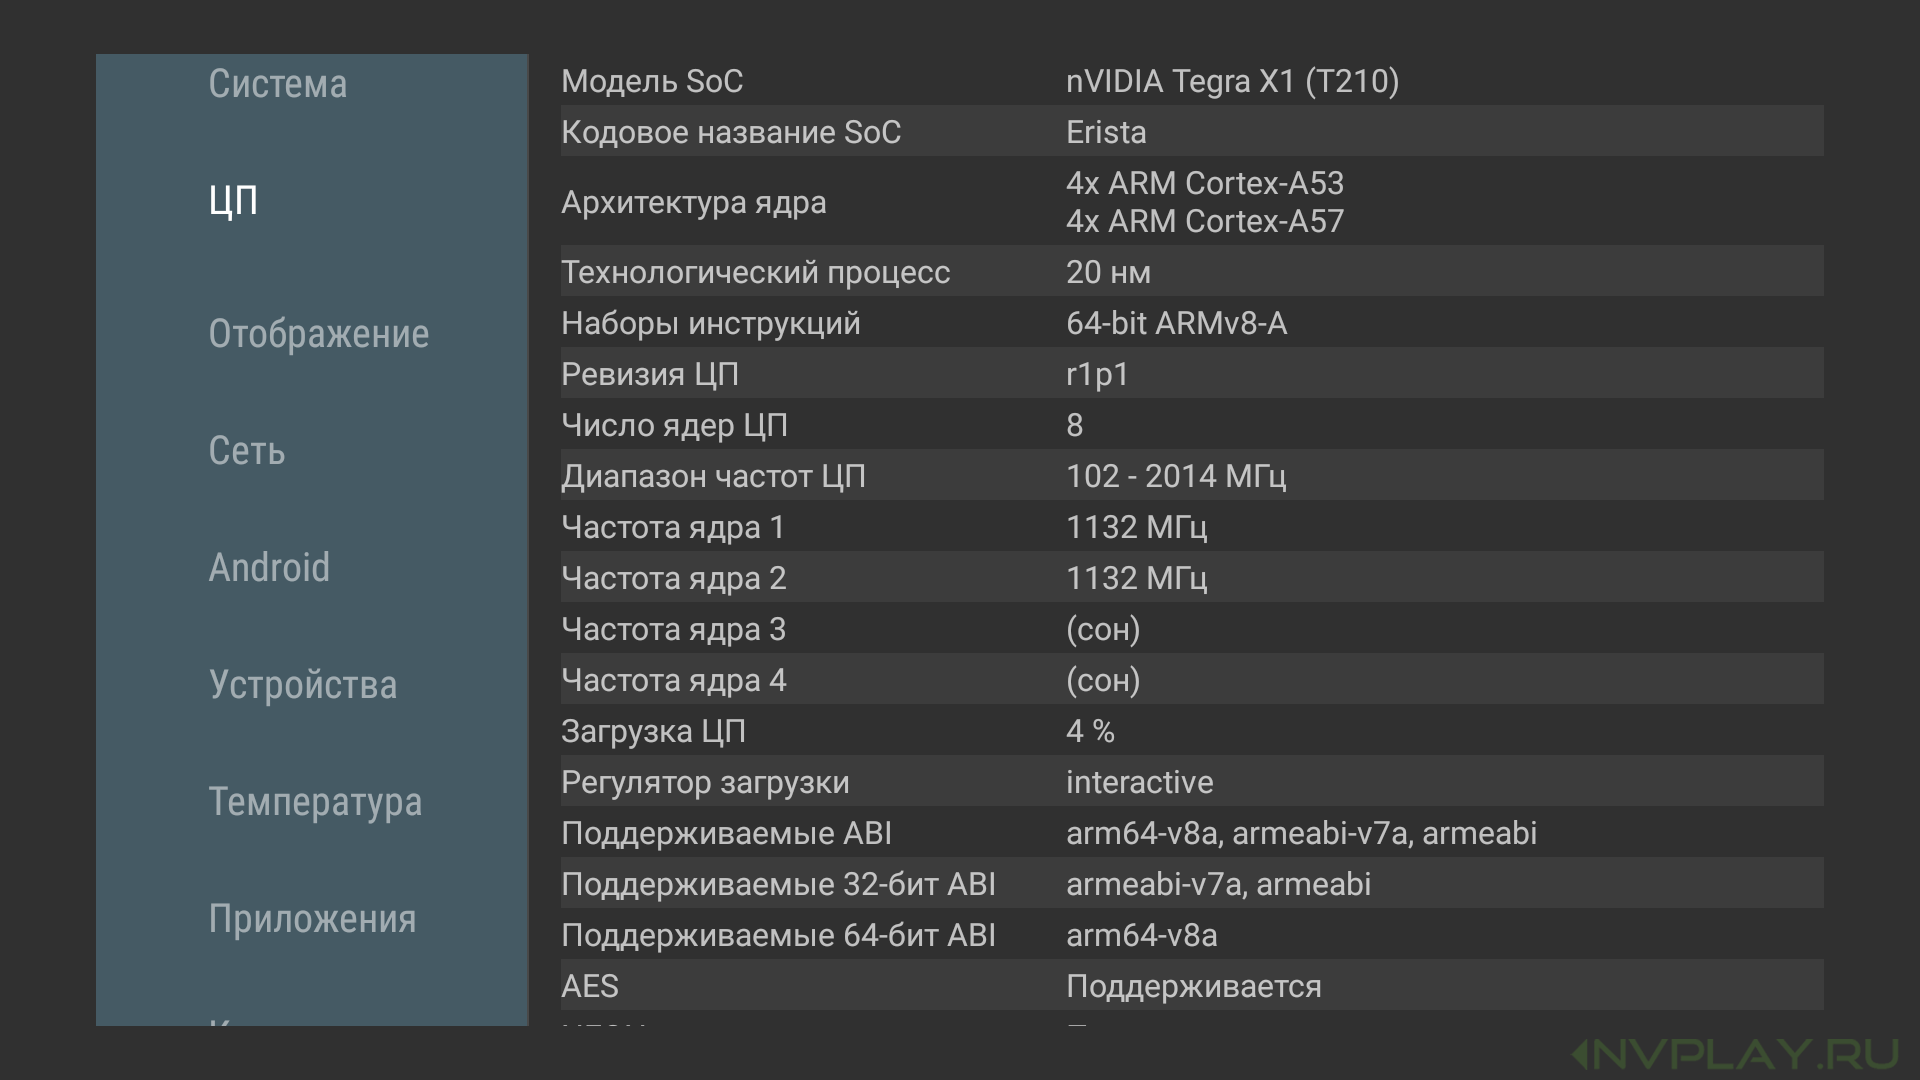This screenshot has height=1080, width=1920.
Task: Select the Регулятор загрузки label
Action: (x=705, y=782)
